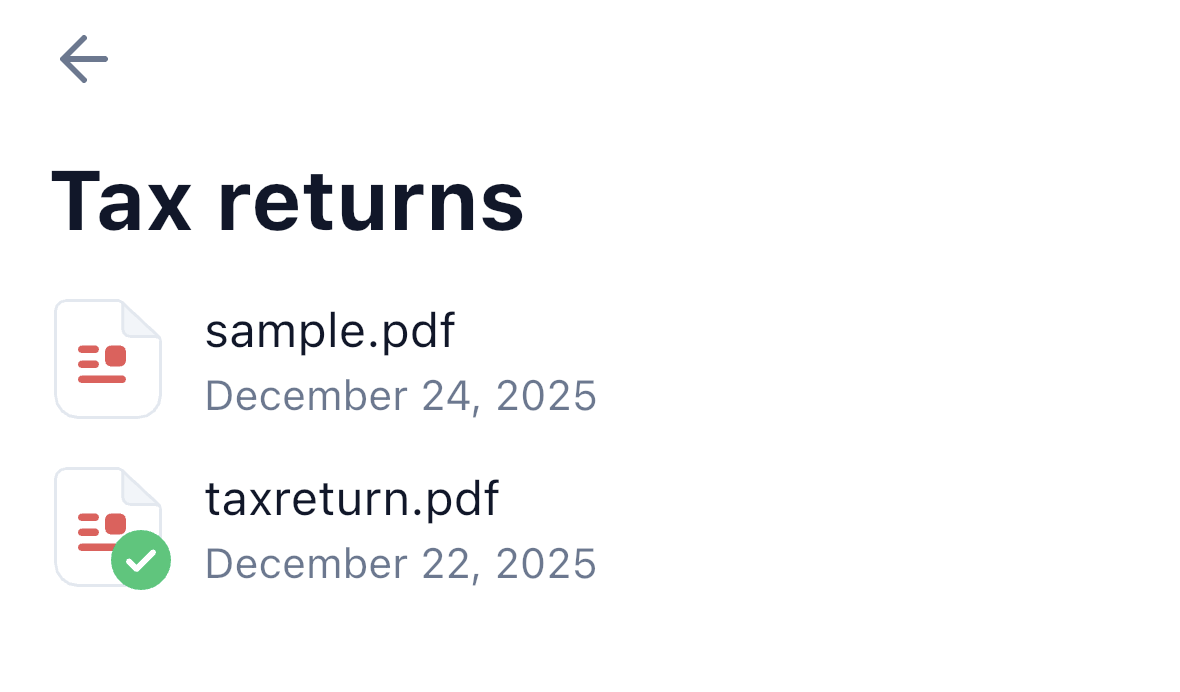
Task: Click the folded page corner of sample.pdf icon
Action: click(x=141, y=318)
